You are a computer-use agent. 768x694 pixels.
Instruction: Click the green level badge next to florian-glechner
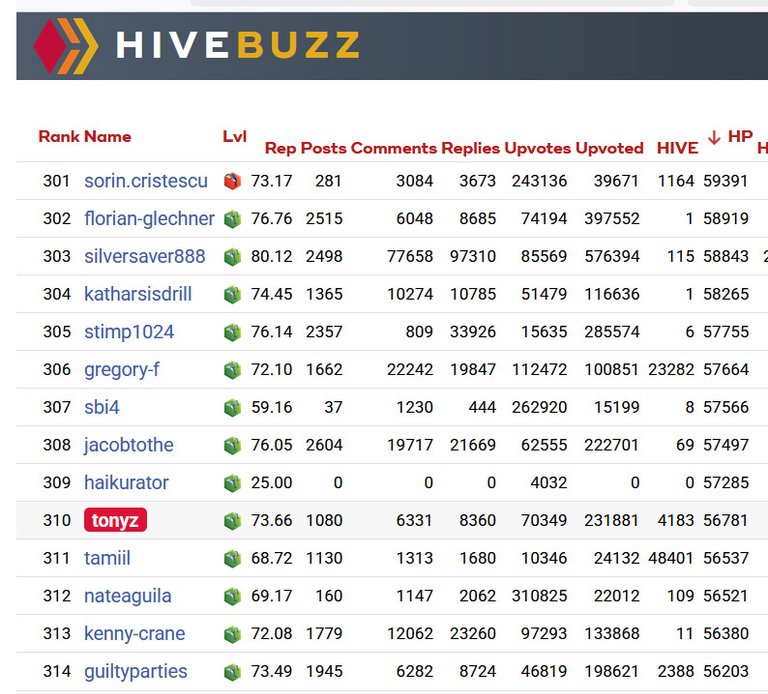(232, 219)
